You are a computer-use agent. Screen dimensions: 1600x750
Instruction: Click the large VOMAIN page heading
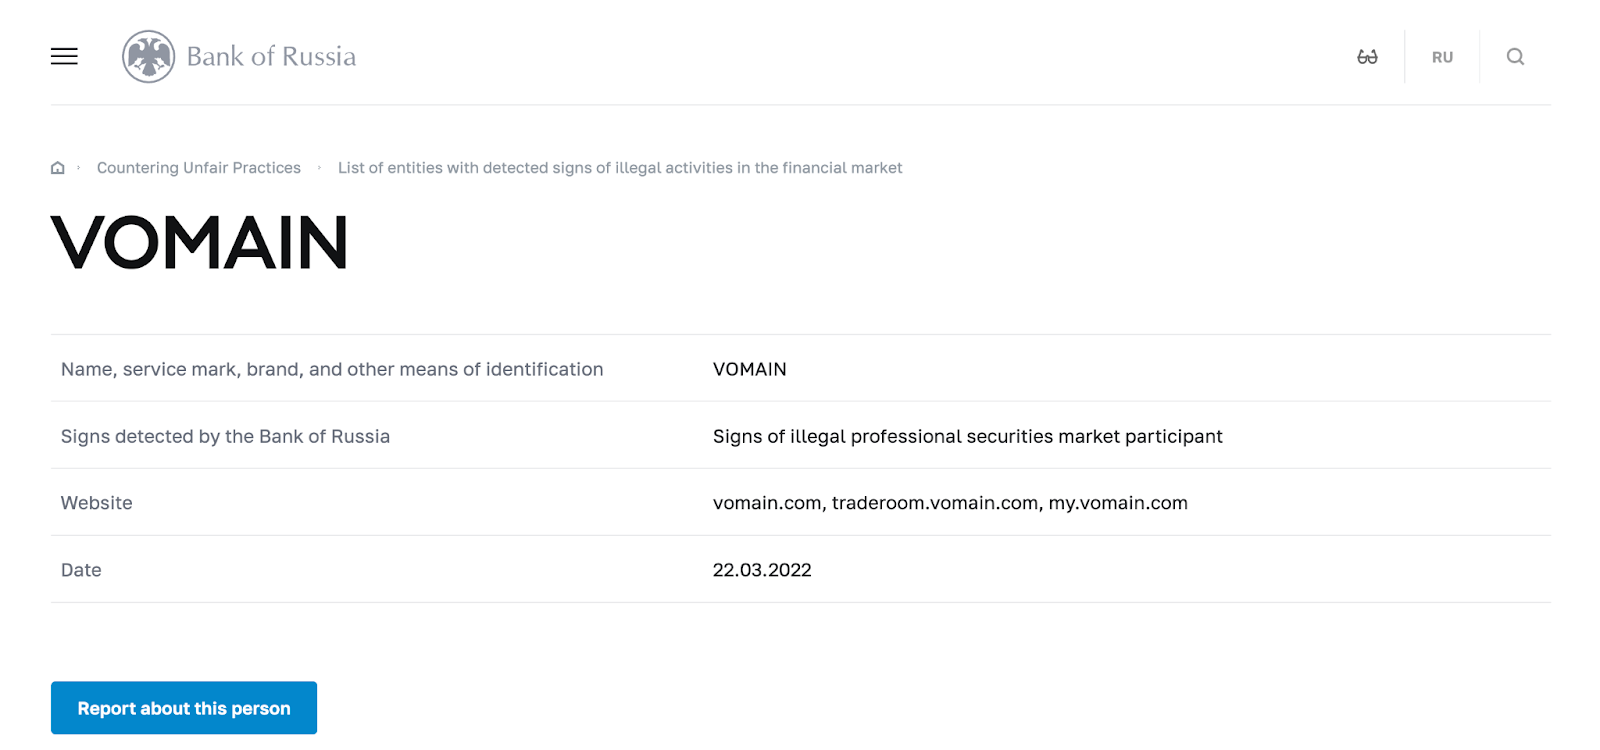click(x=200, y=243)
